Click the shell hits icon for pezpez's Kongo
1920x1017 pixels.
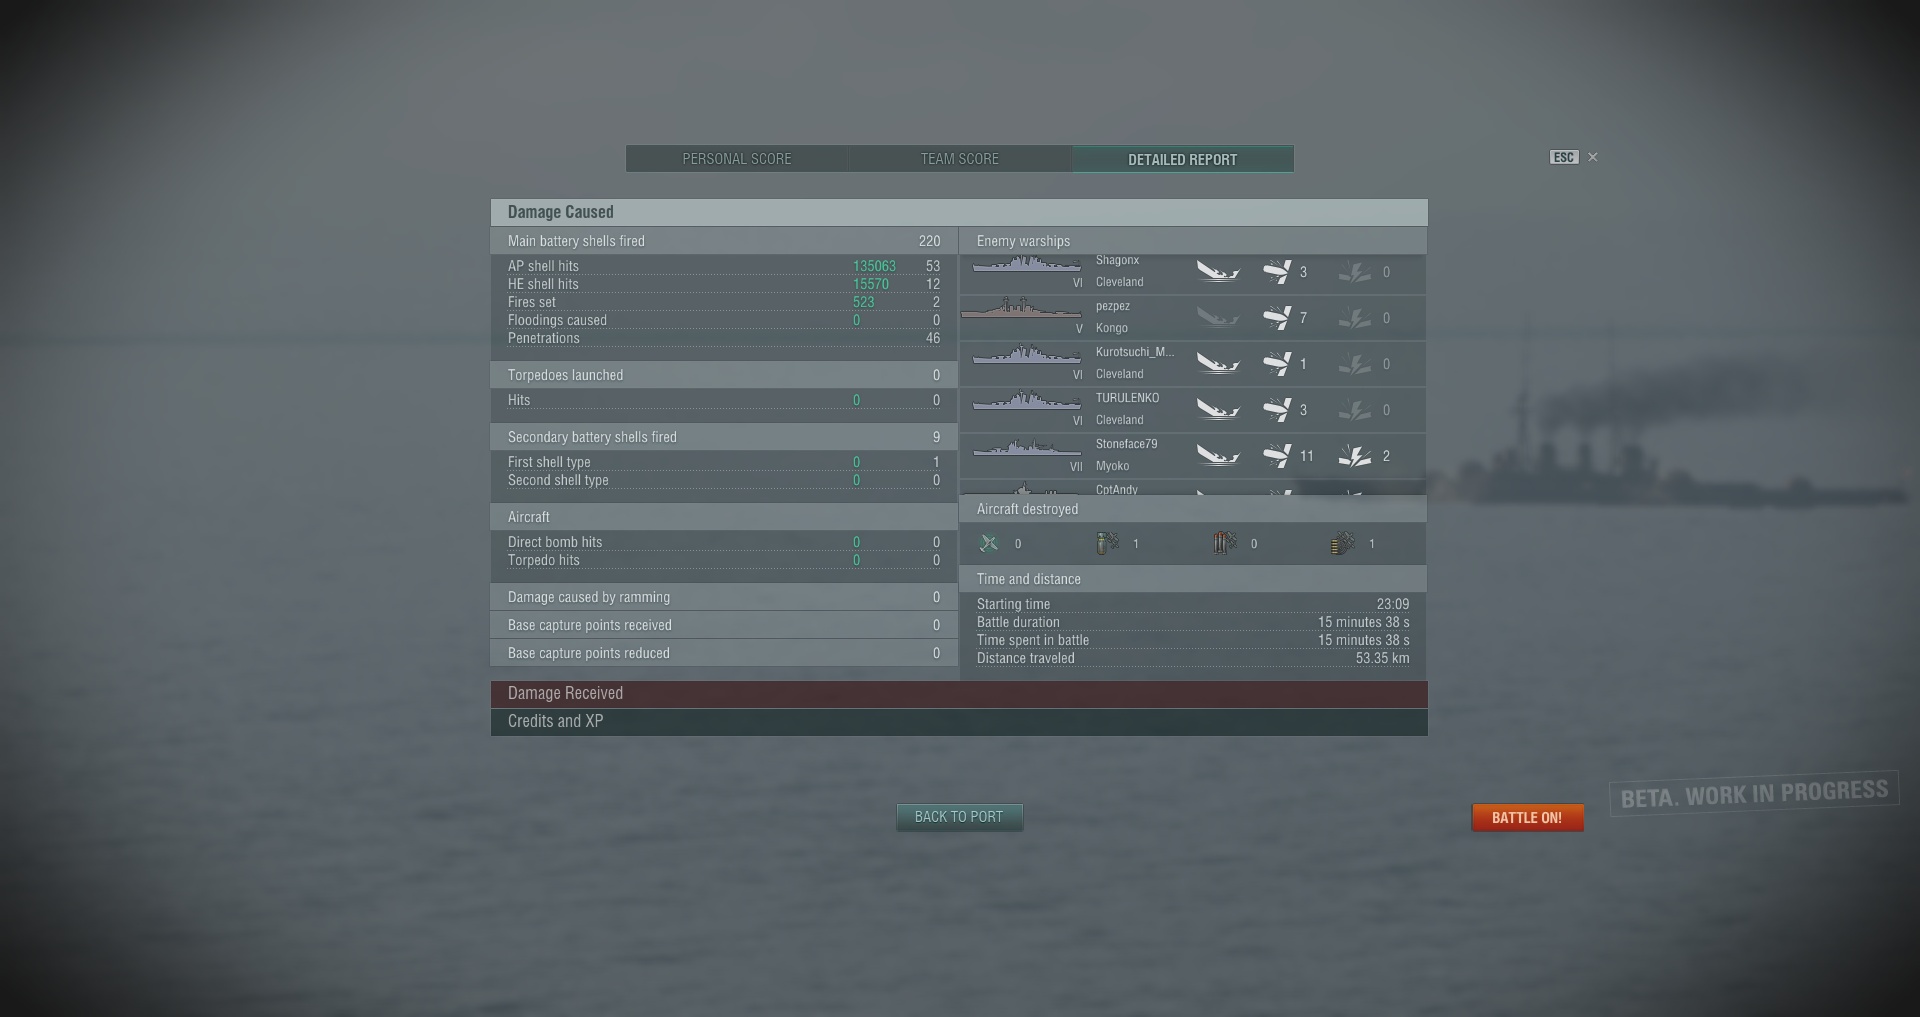[1277, 318]
